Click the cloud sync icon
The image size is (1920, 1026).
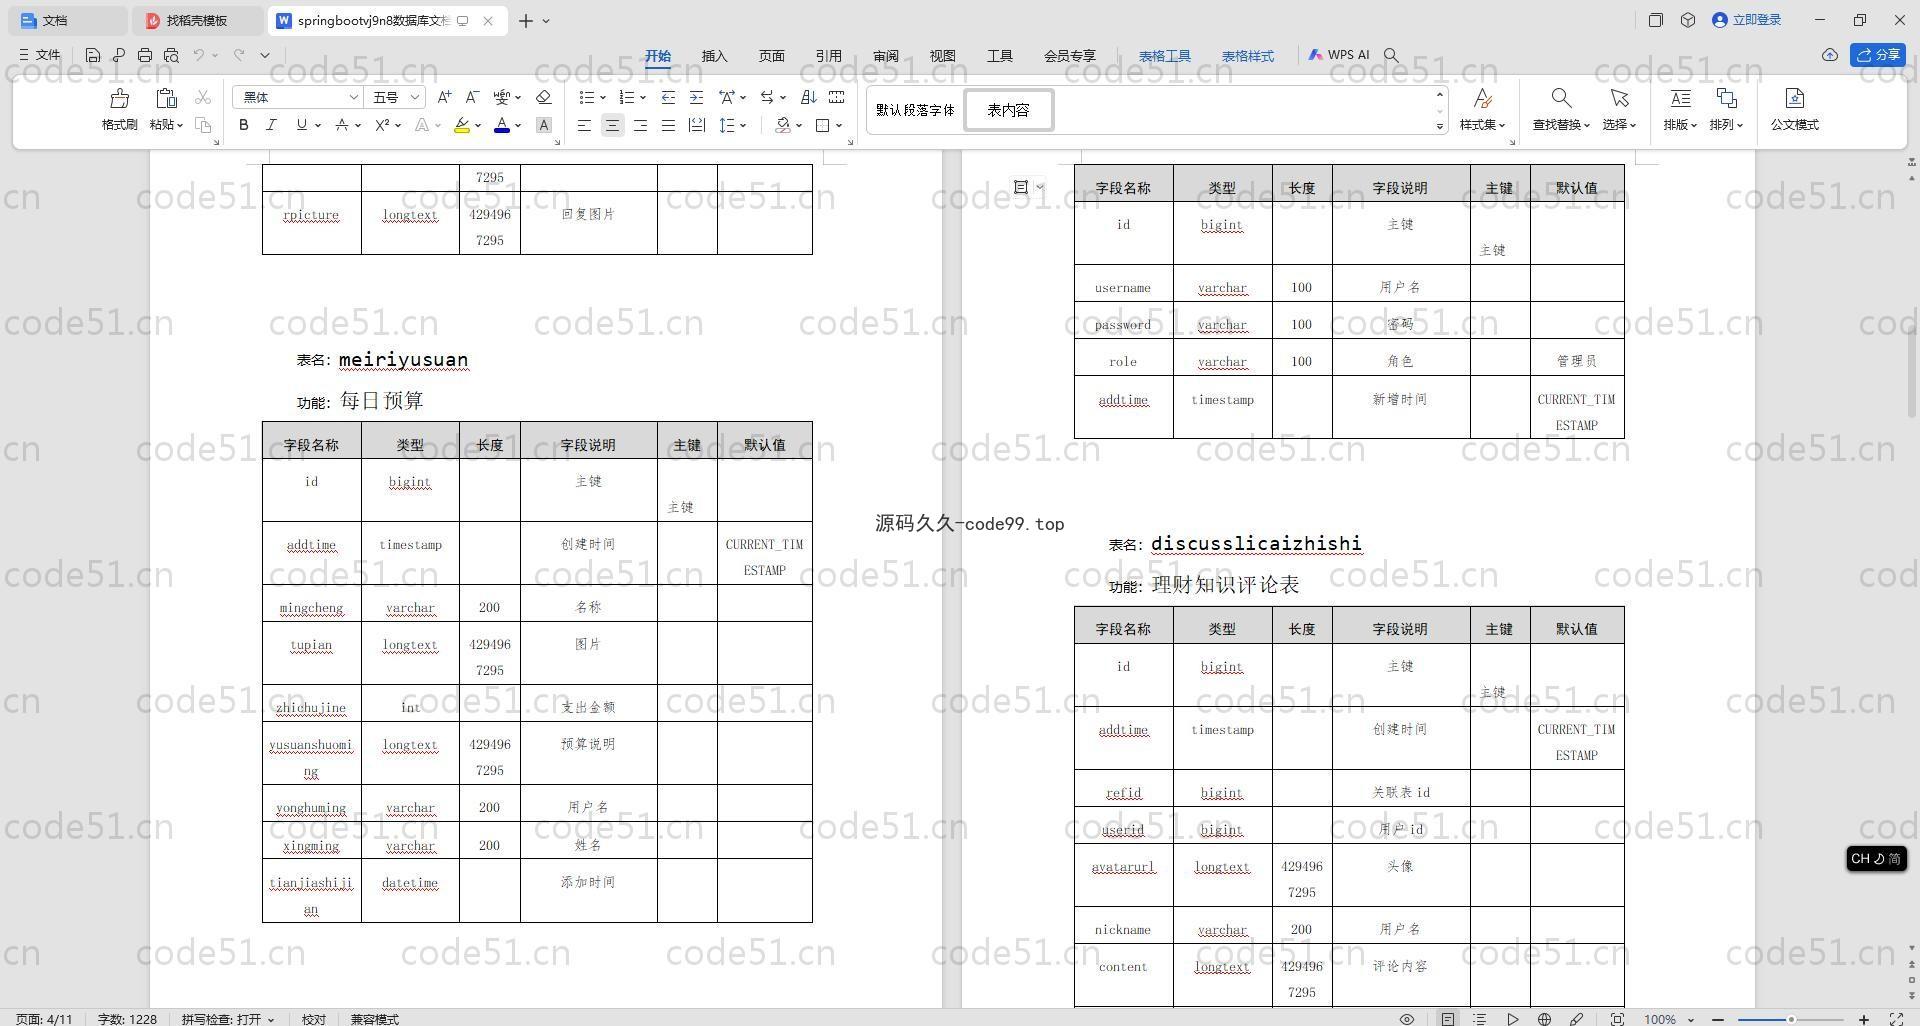click(x=1829, y=55)
